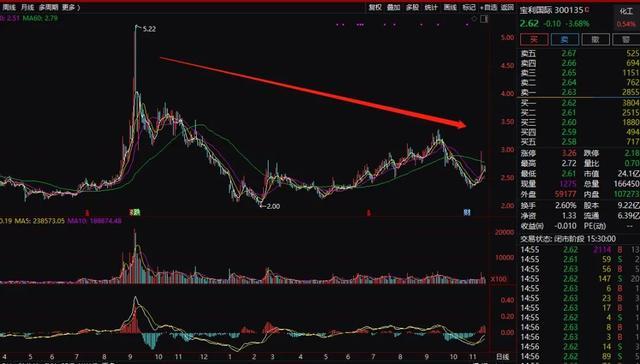Toggle 叠加 overlay option
This screenshot has width=640, height=364.
tap(393, 7)
